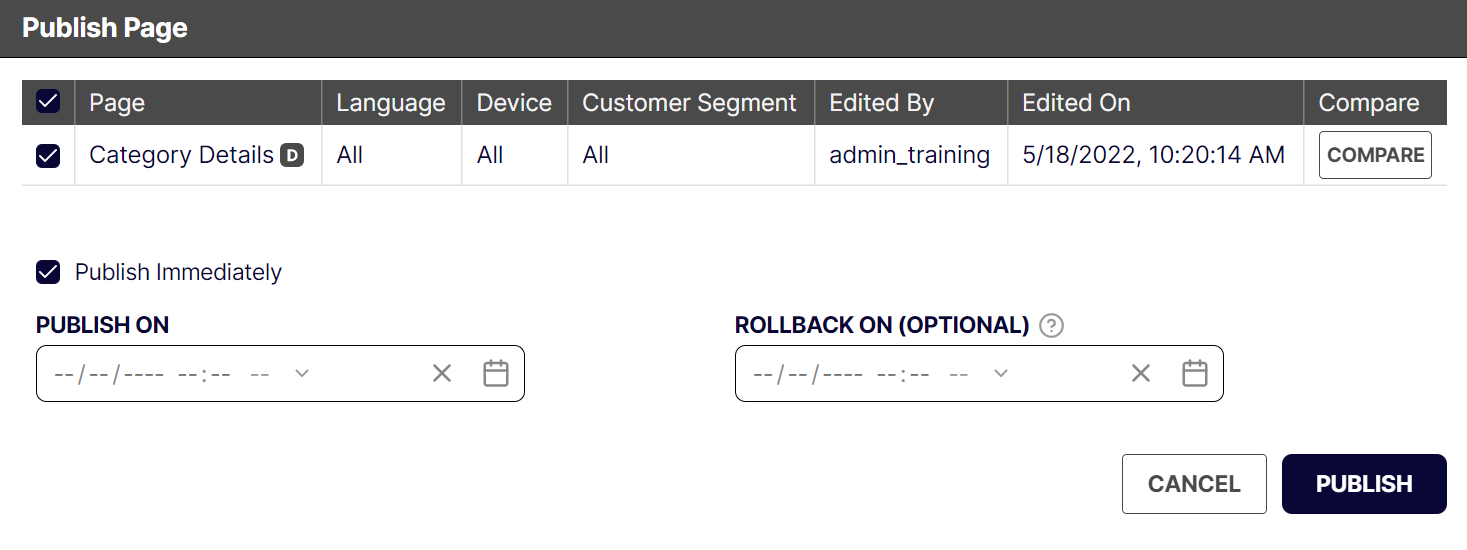The width and height of the screenshot is (1467, 550).
Task: Clear the Rollback On date field
Action: pos(1141,373)
